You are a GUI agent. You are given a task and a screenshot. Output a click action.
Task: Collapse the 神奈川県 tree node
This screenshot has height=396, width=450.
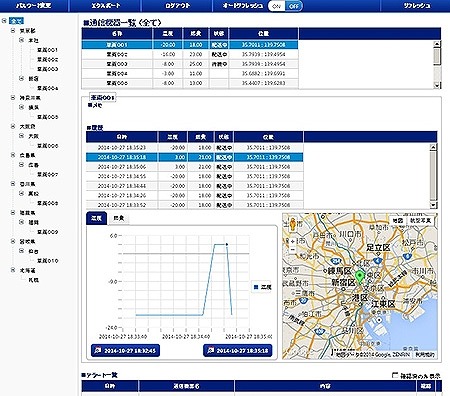13,98
